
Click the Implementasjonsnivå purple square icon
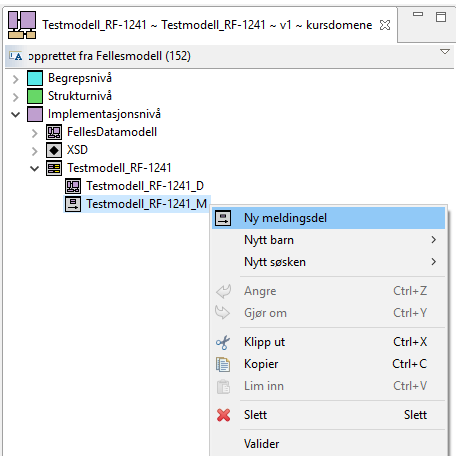pyautogui.click(x=35, y=114)
